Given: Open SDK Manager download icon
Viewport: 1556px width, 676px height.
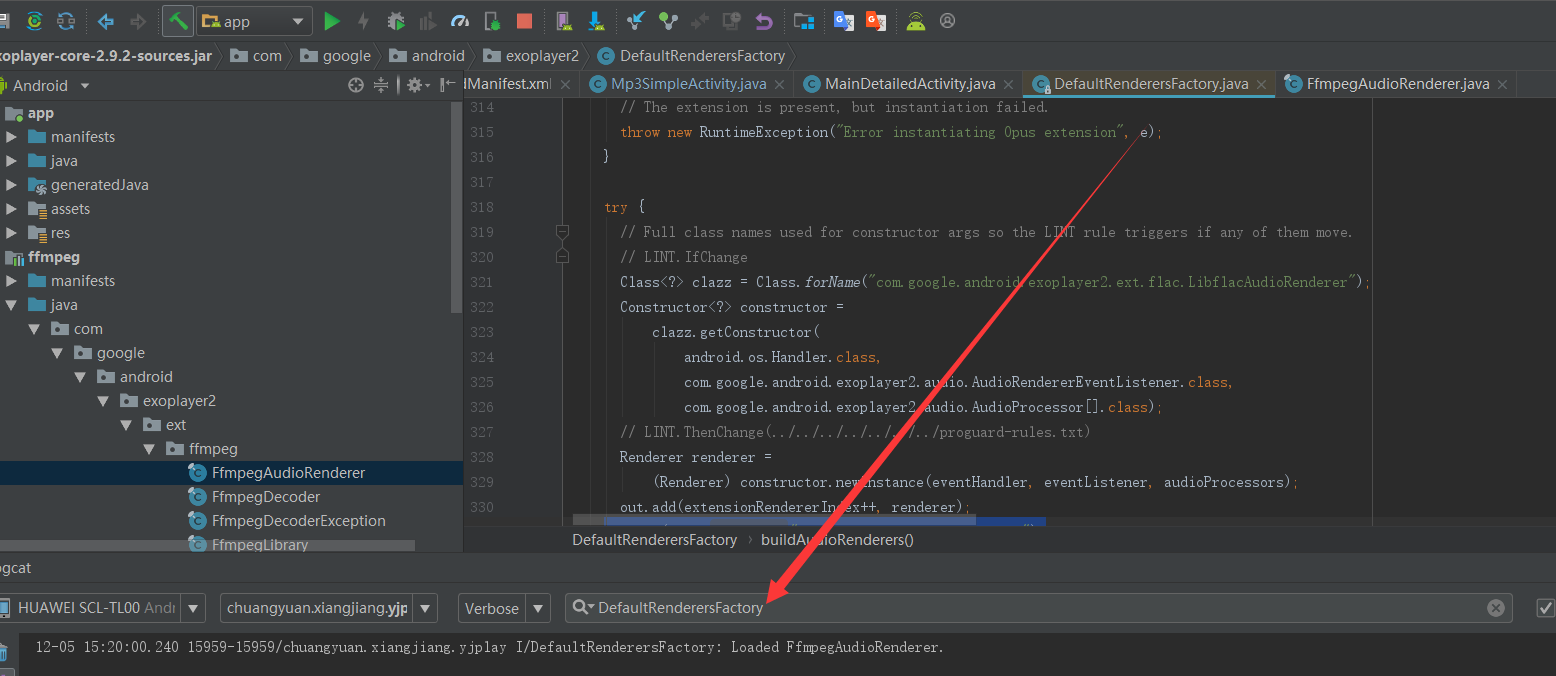Looking at the screenshot, I should coord(596,21).
